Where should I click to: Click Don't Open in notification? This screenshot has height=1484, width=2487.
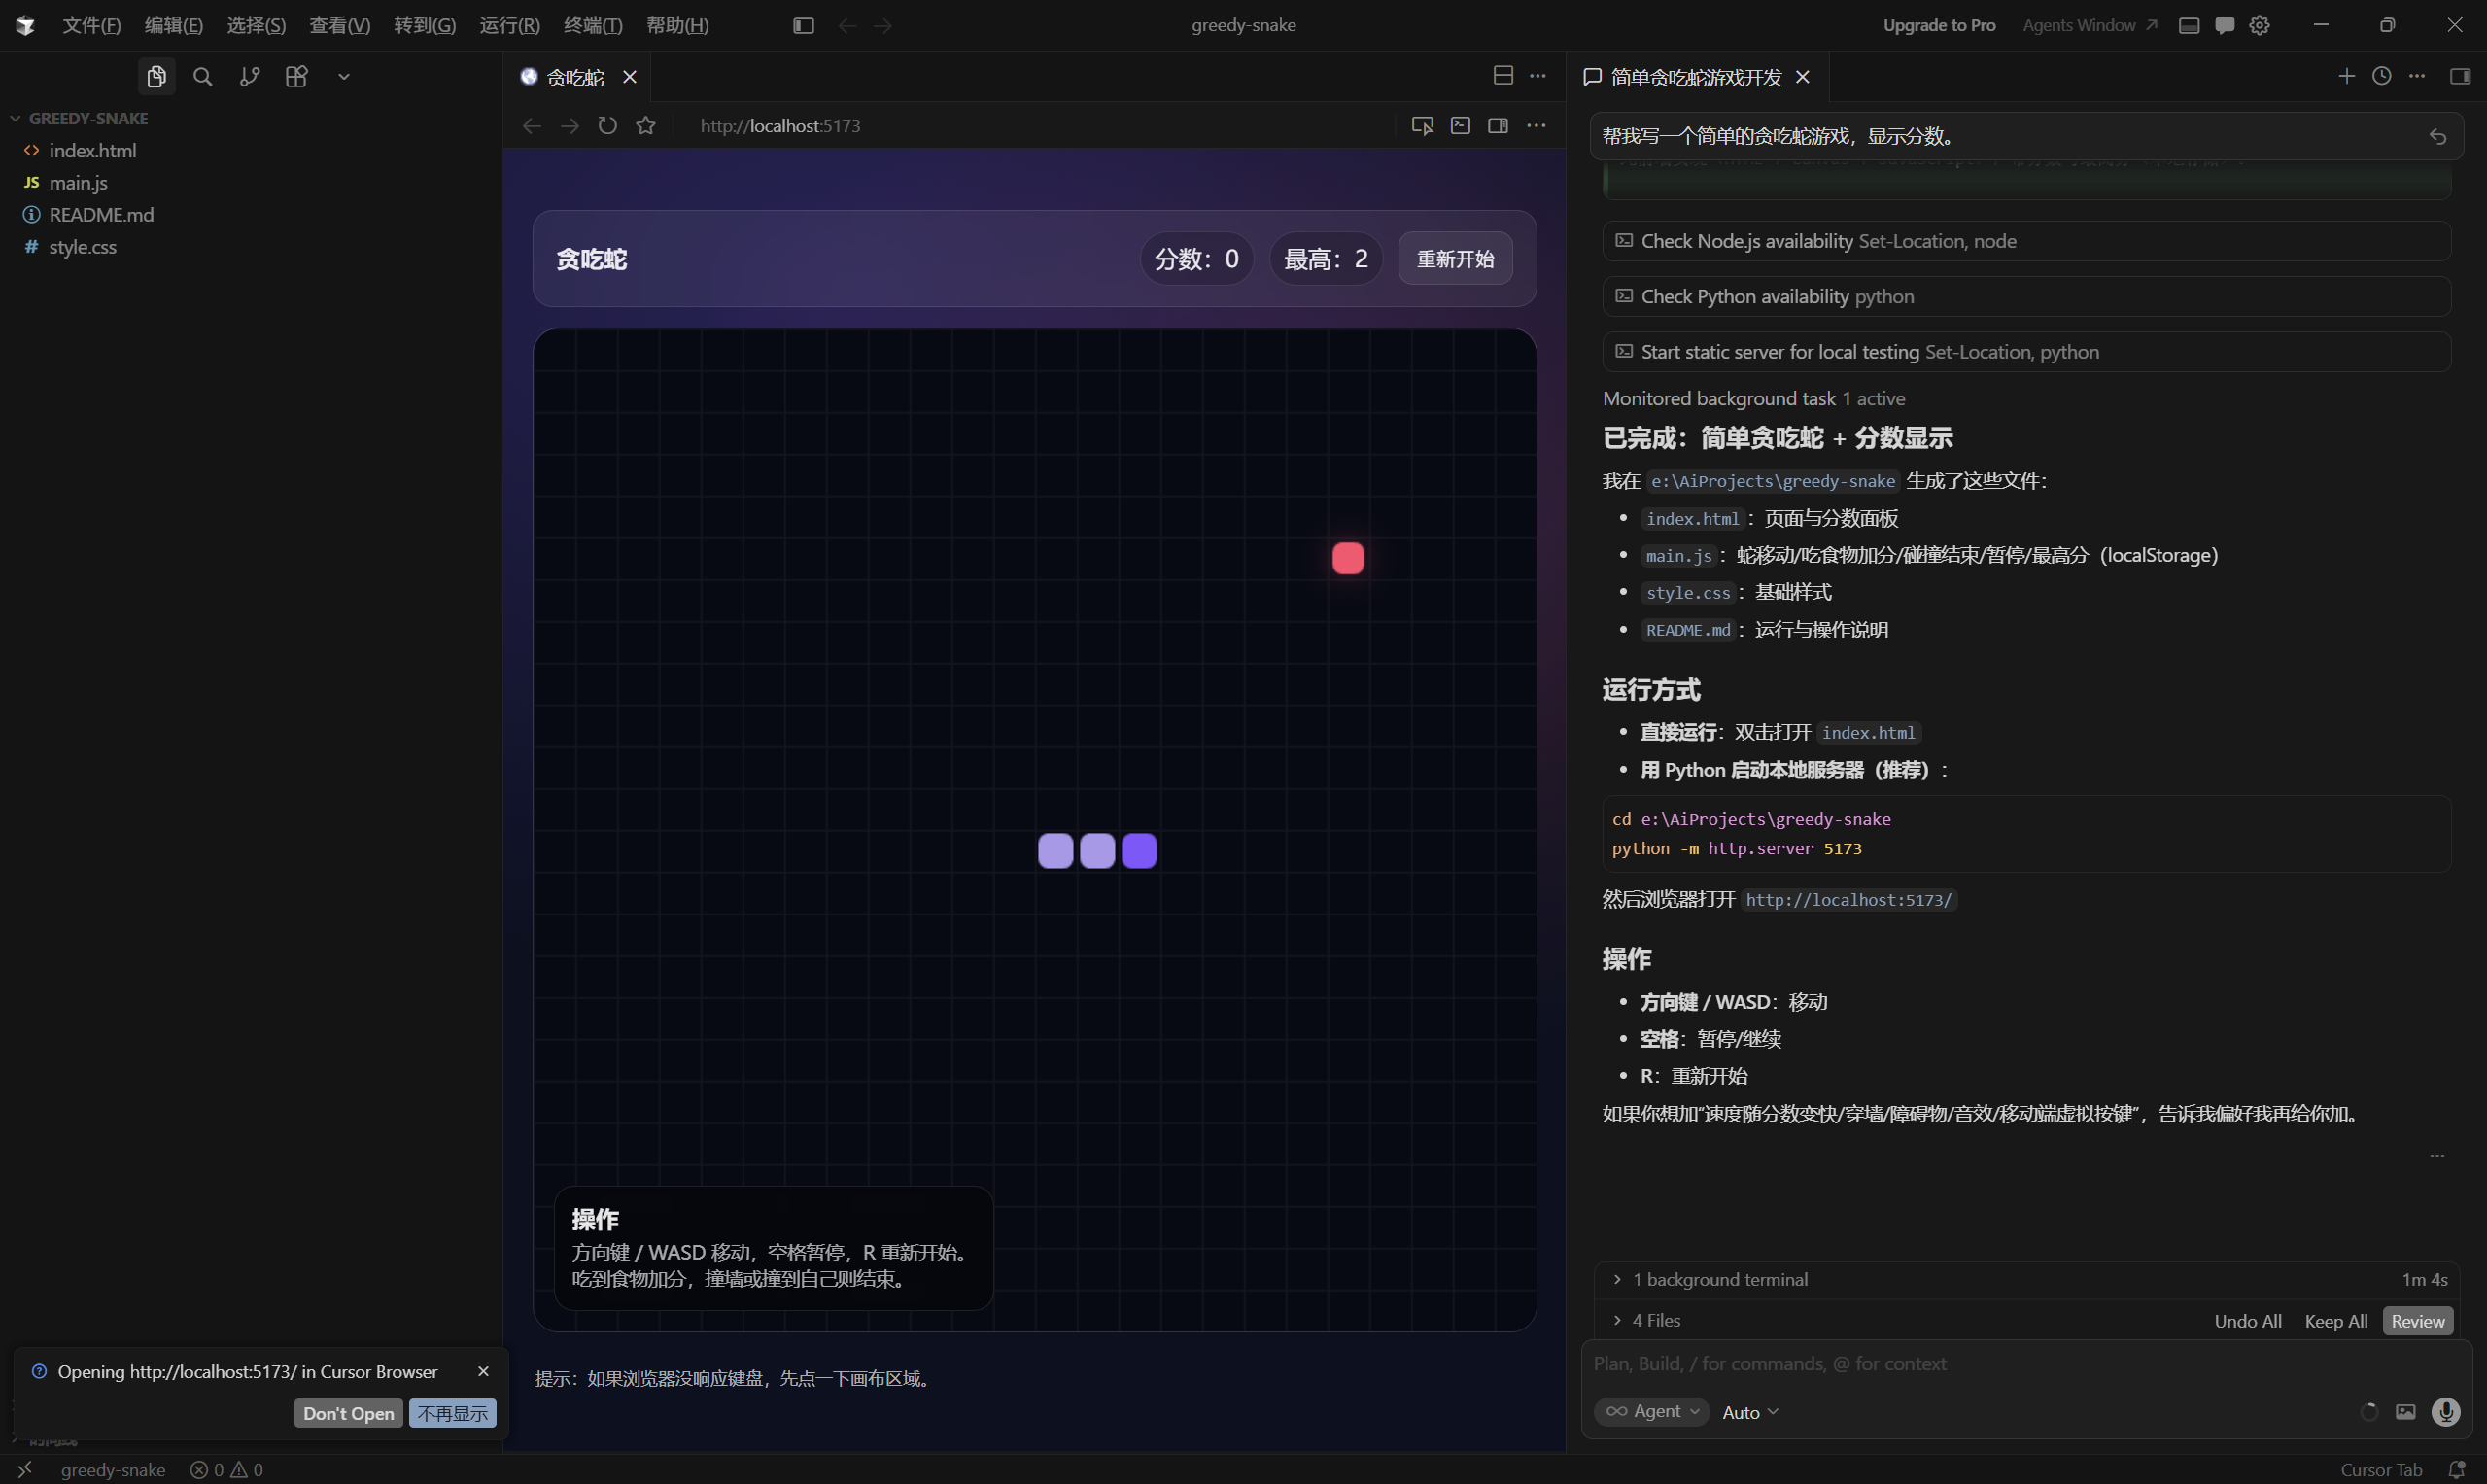click(348, 1413)
